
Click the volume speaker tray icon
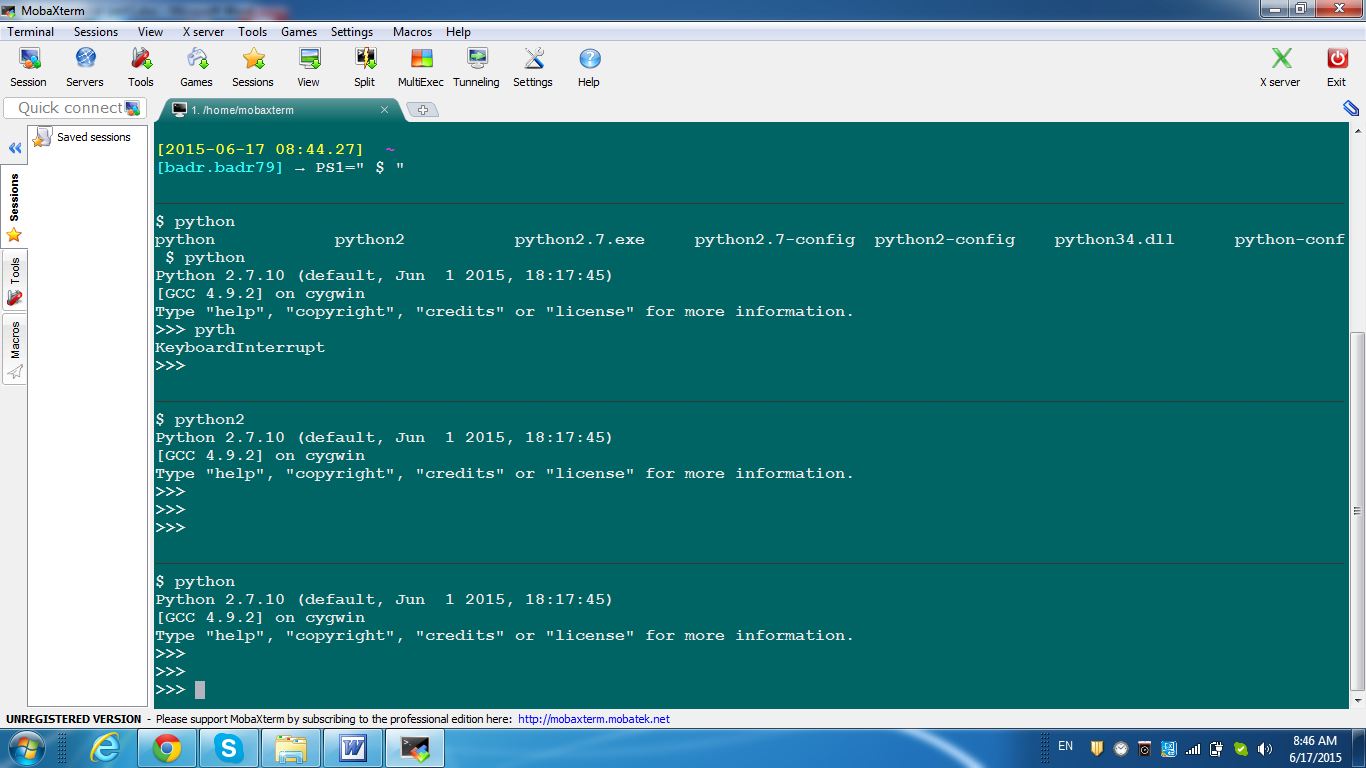pos(1265,748)
